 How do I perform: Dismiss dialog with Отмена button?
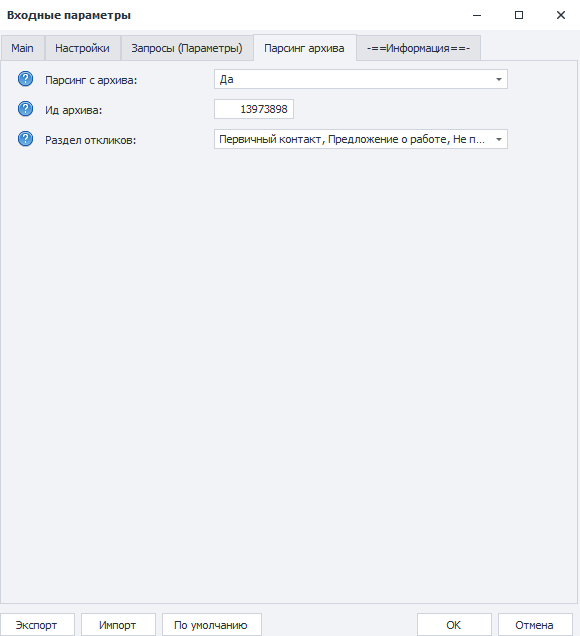click(535, 625)
